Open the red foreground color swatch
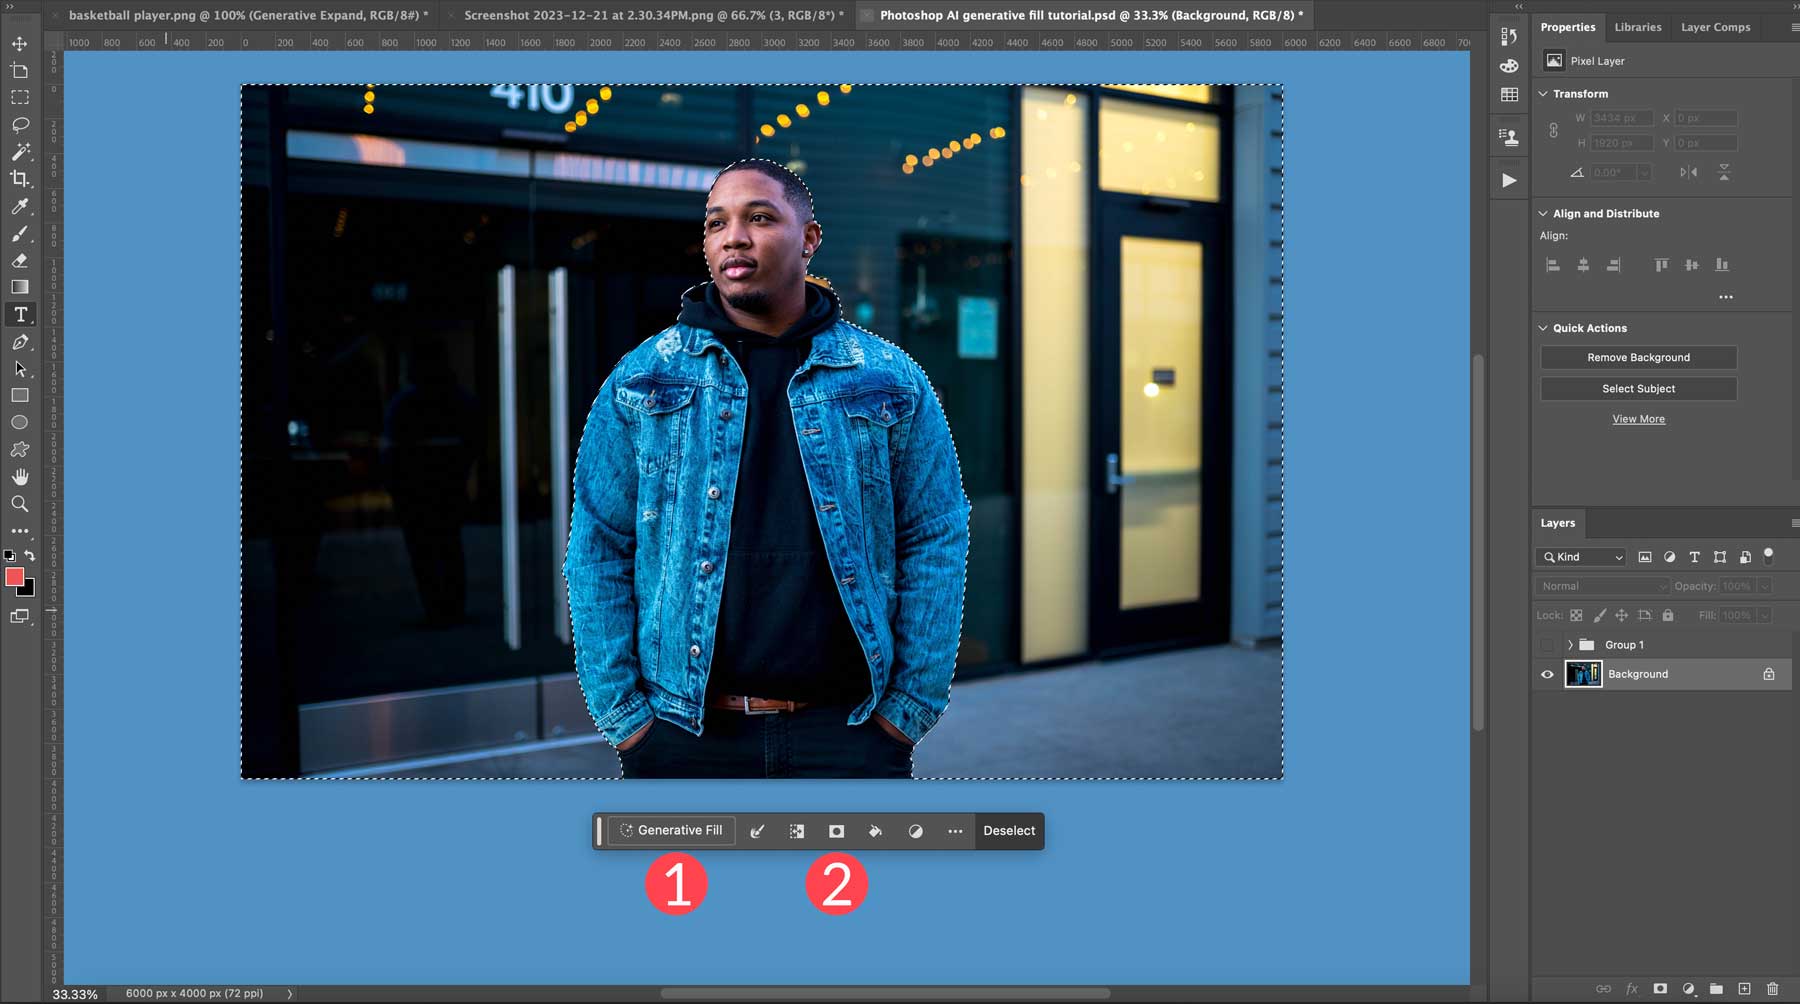 tap(13, 576)
